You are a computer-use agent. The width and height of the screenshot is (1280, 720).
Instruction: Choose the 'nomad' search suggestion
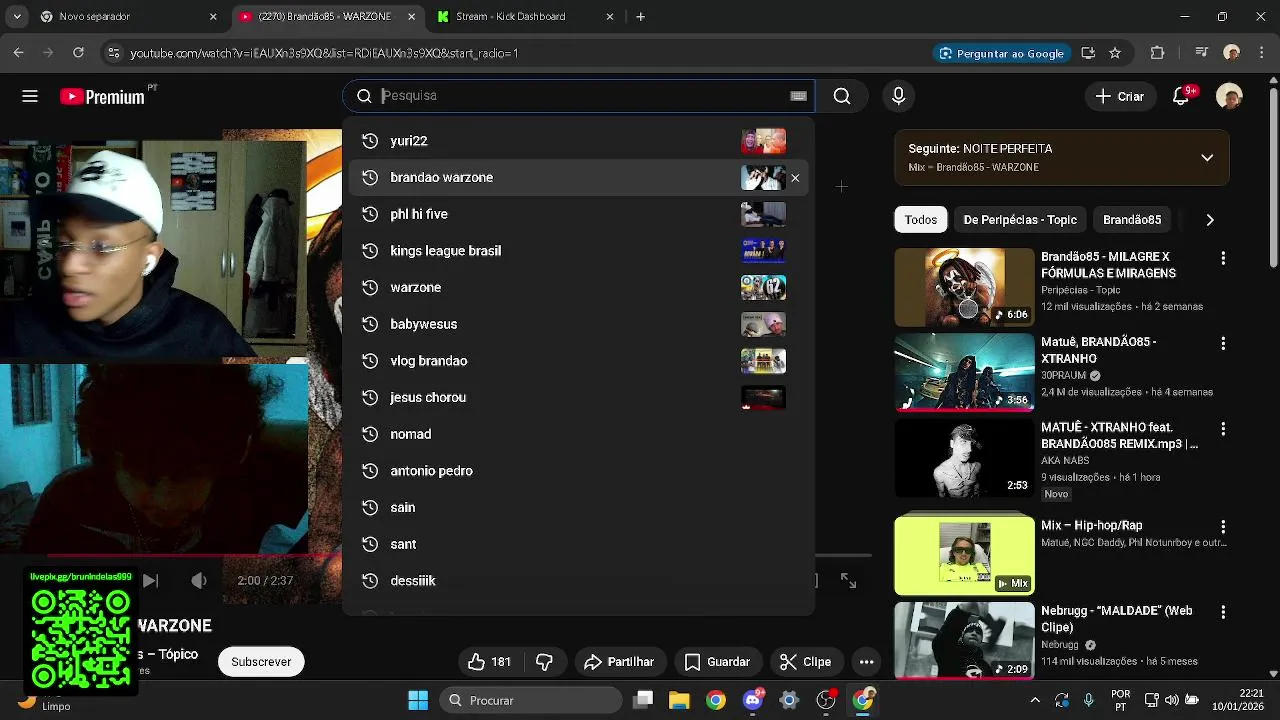coord(578,434)
